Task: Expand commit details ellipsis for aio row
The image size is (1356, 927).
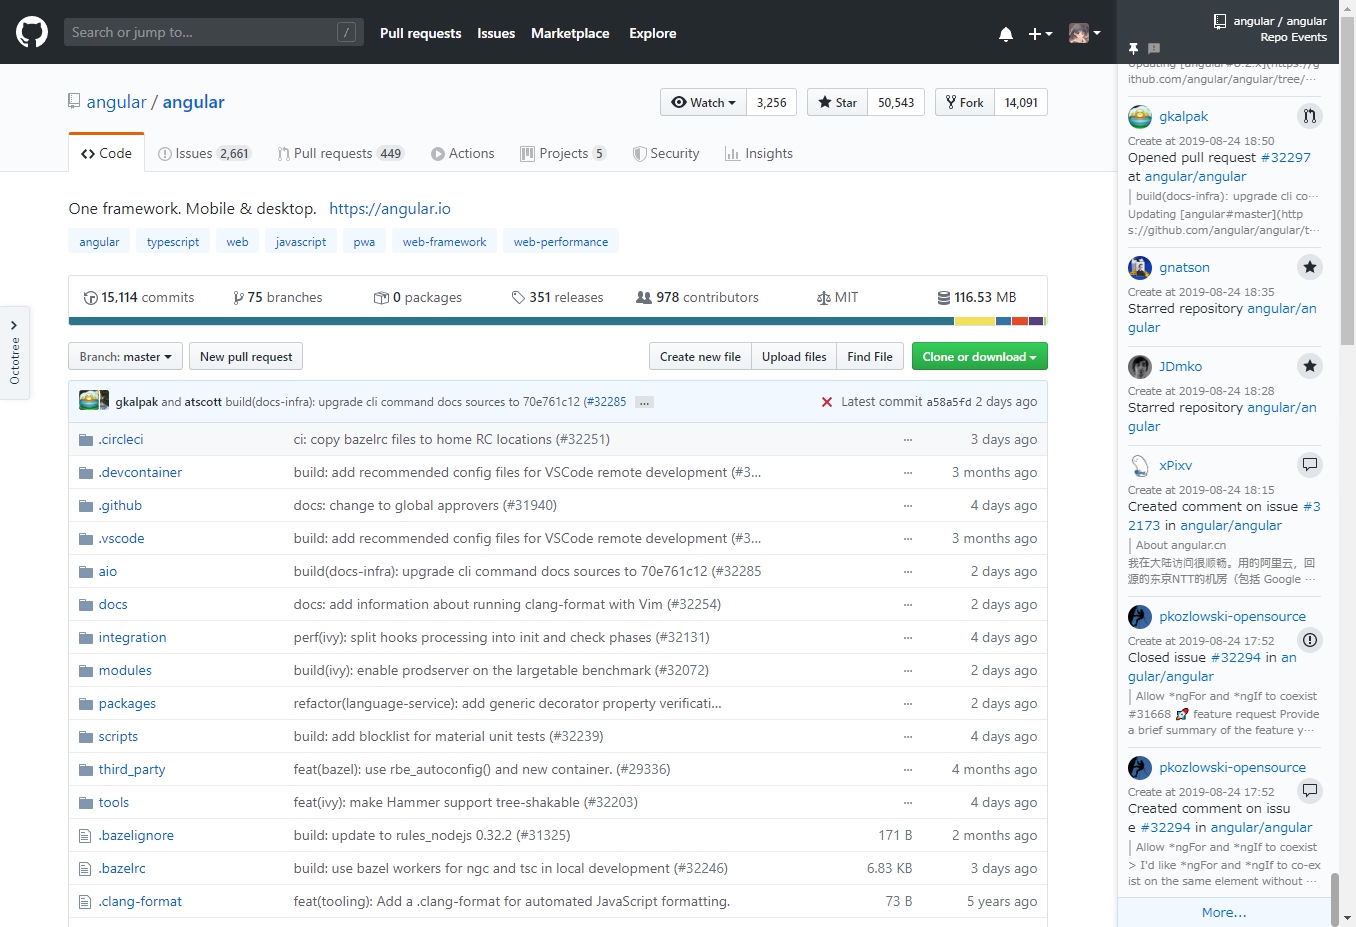Action: [908, 572]
